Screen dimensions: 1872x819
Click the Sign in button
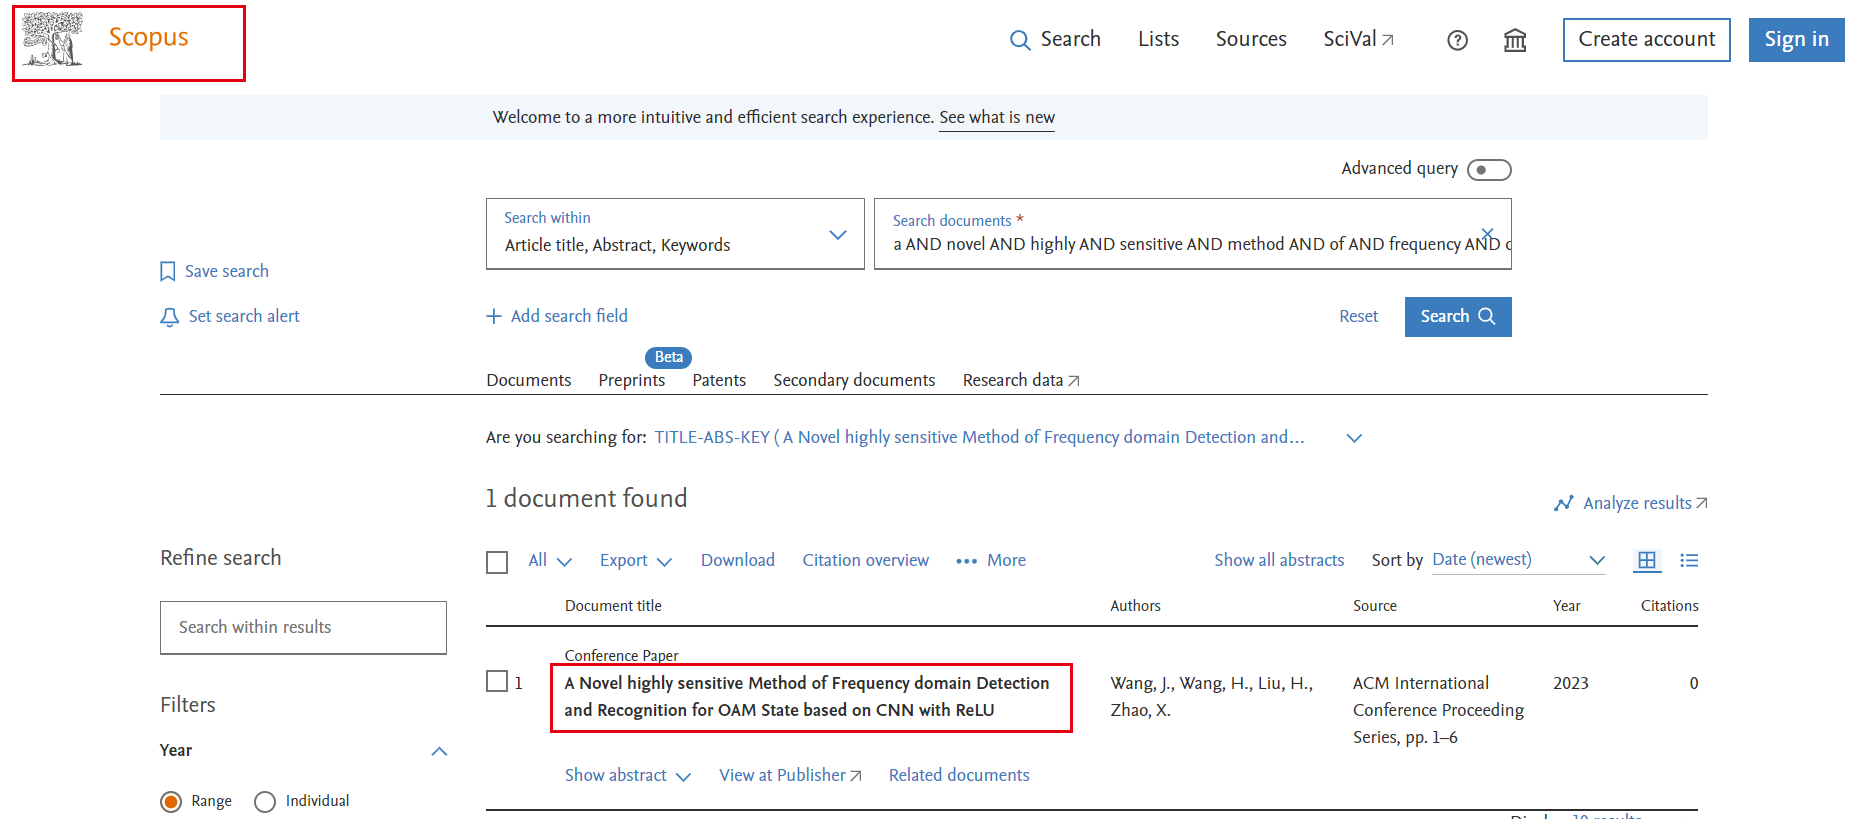point(1796,40)
